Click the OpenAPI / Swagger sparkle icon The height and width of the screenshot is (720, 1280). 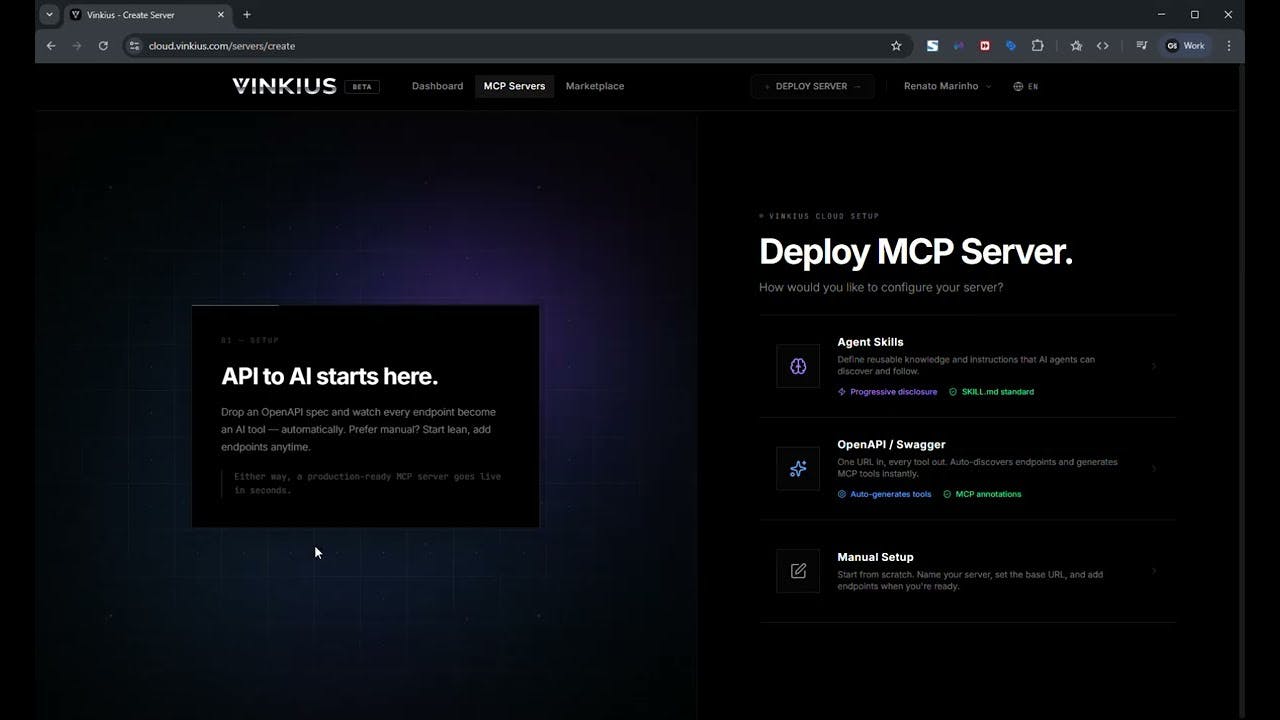(798, 468)
